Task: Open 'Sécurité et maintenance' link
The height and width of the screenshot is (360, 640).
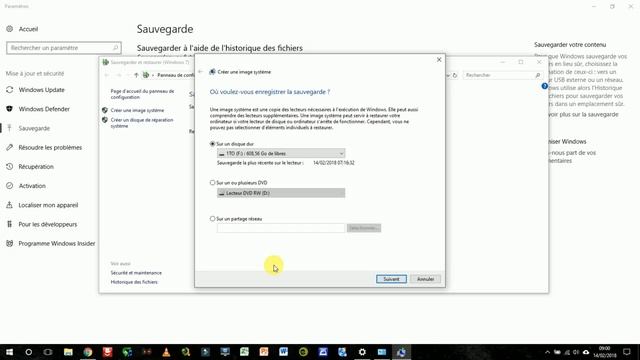Action: point(136,273)
